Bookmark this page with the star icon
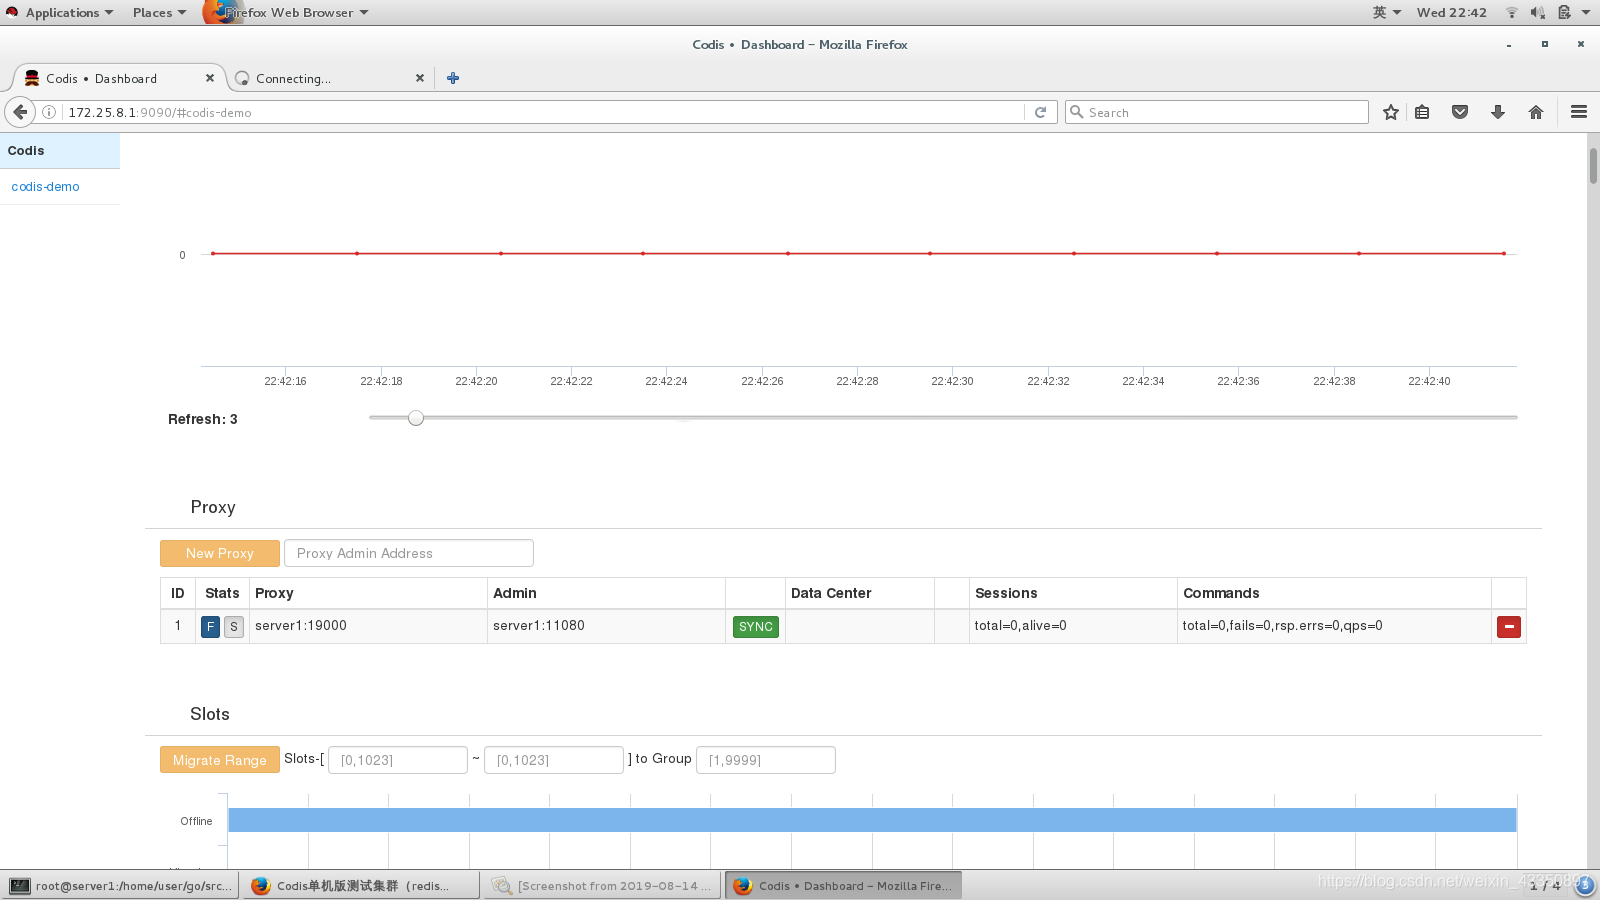 [x=1390, y=112]
